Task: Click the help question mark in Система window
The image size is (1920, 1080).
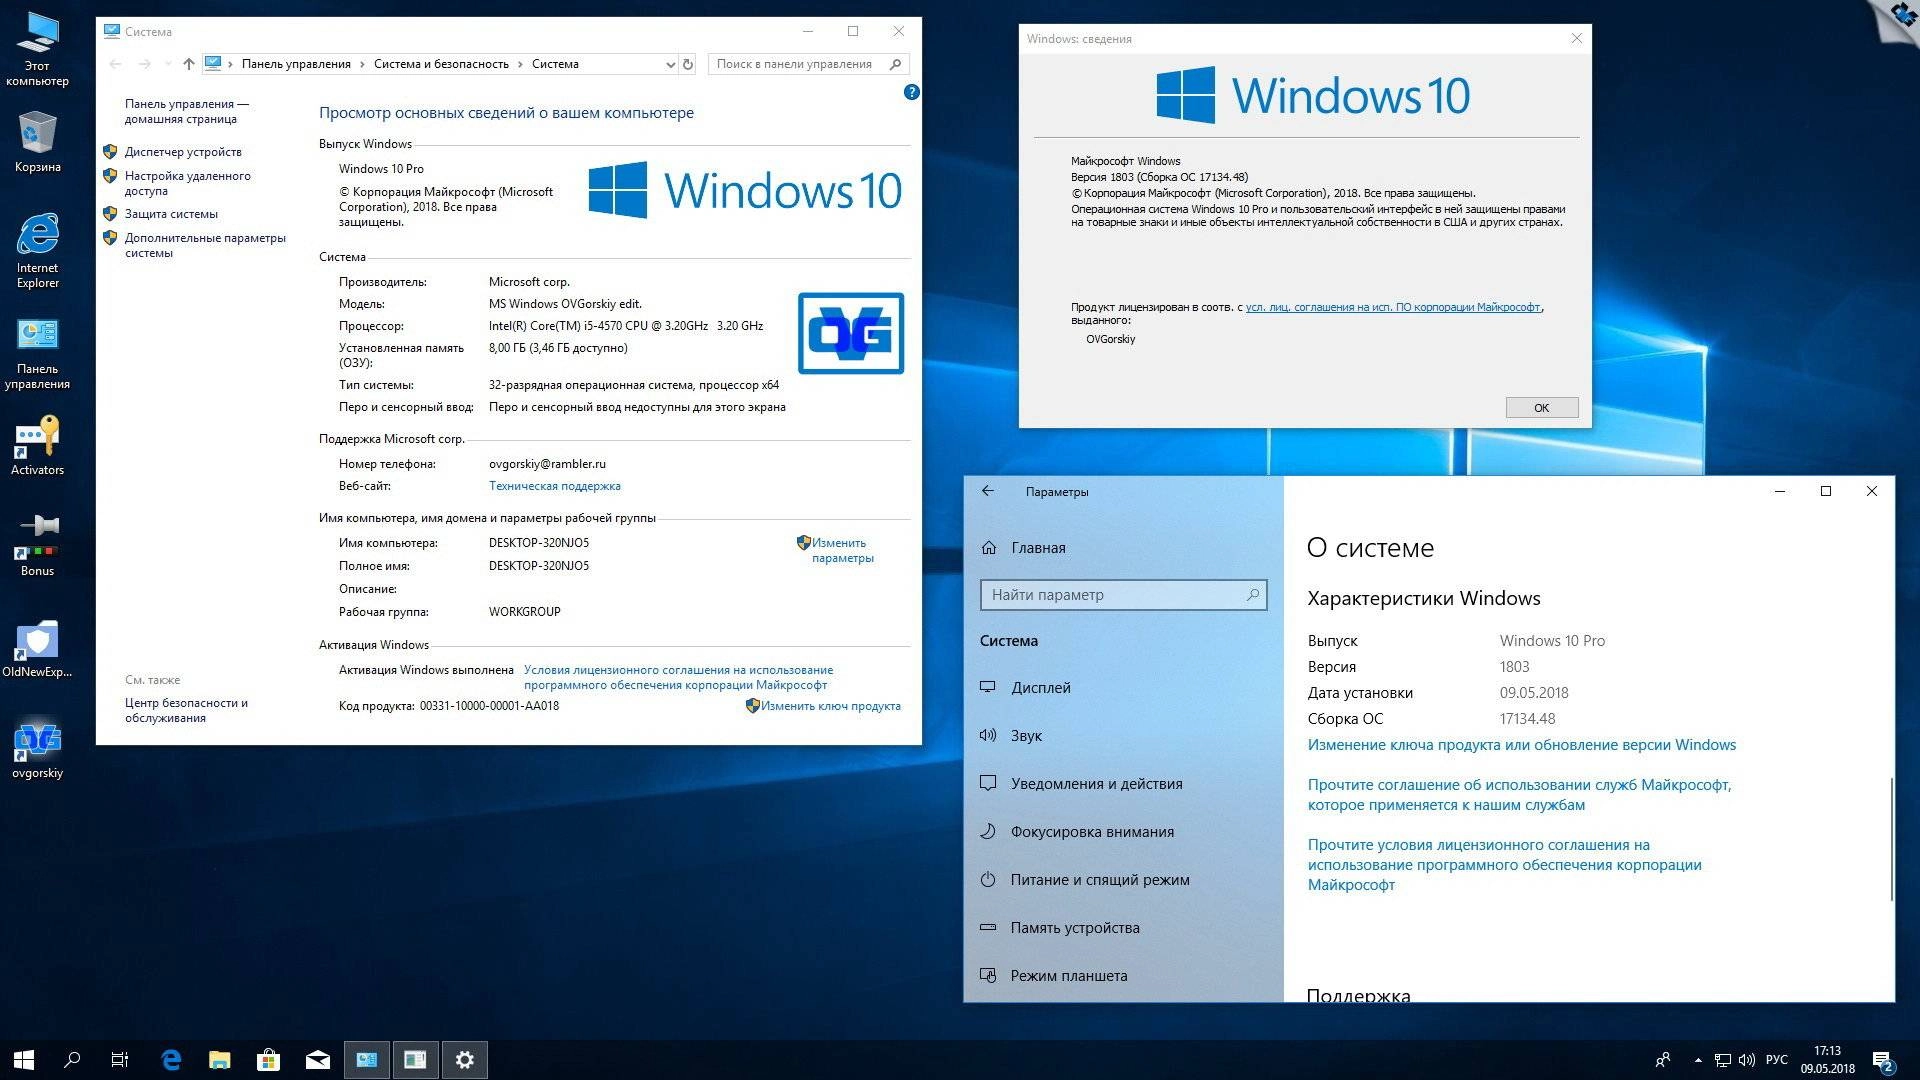Action: [911, 92]
